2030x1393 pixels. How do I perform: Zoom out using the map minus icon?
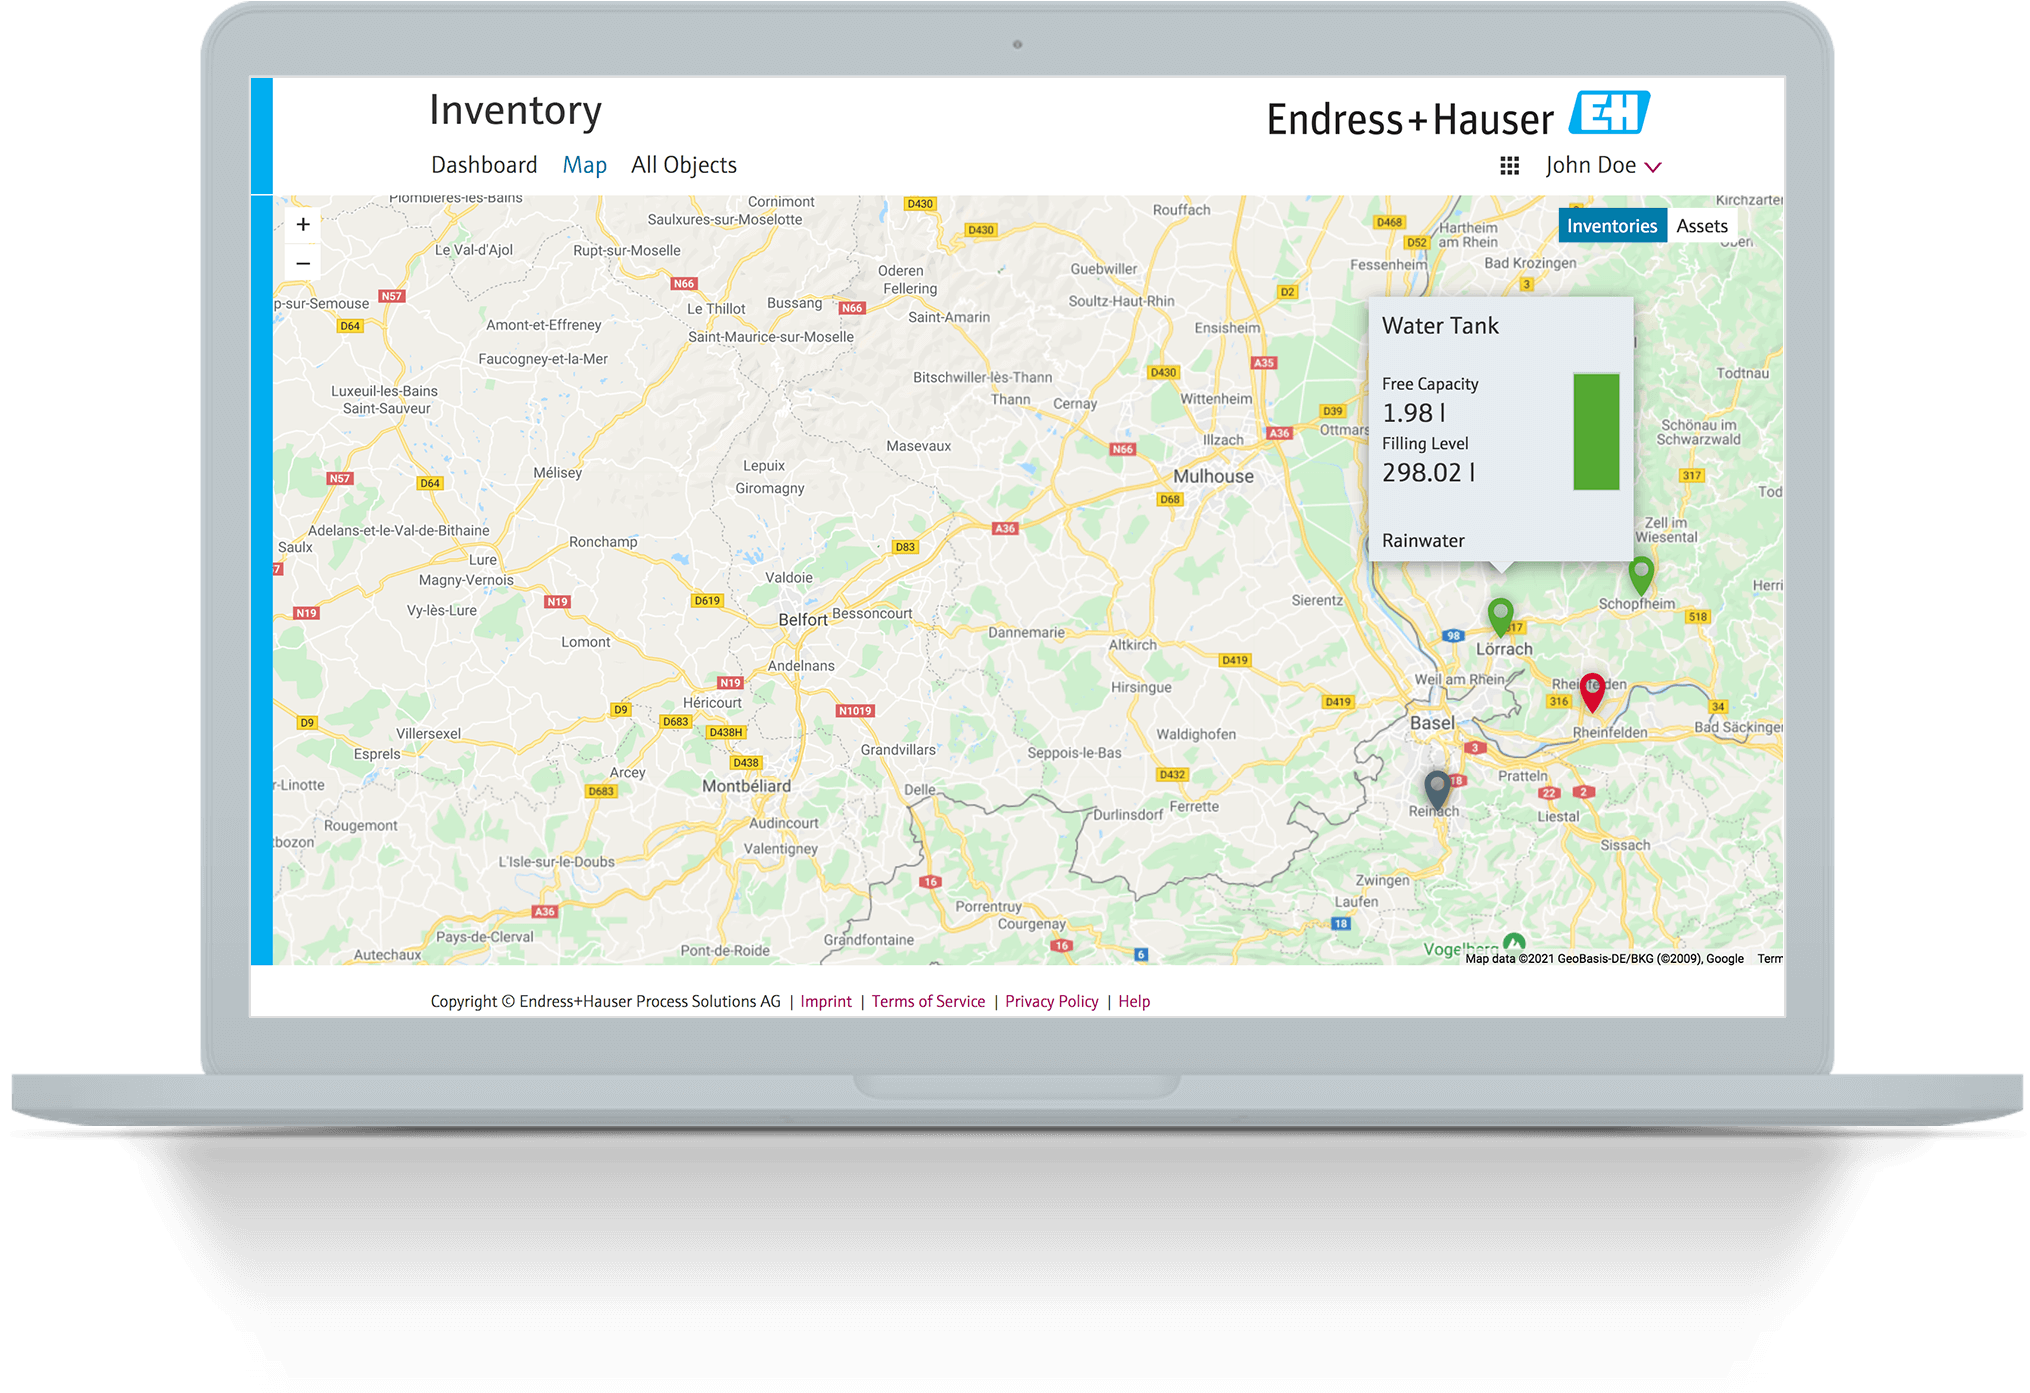[303, 262]
